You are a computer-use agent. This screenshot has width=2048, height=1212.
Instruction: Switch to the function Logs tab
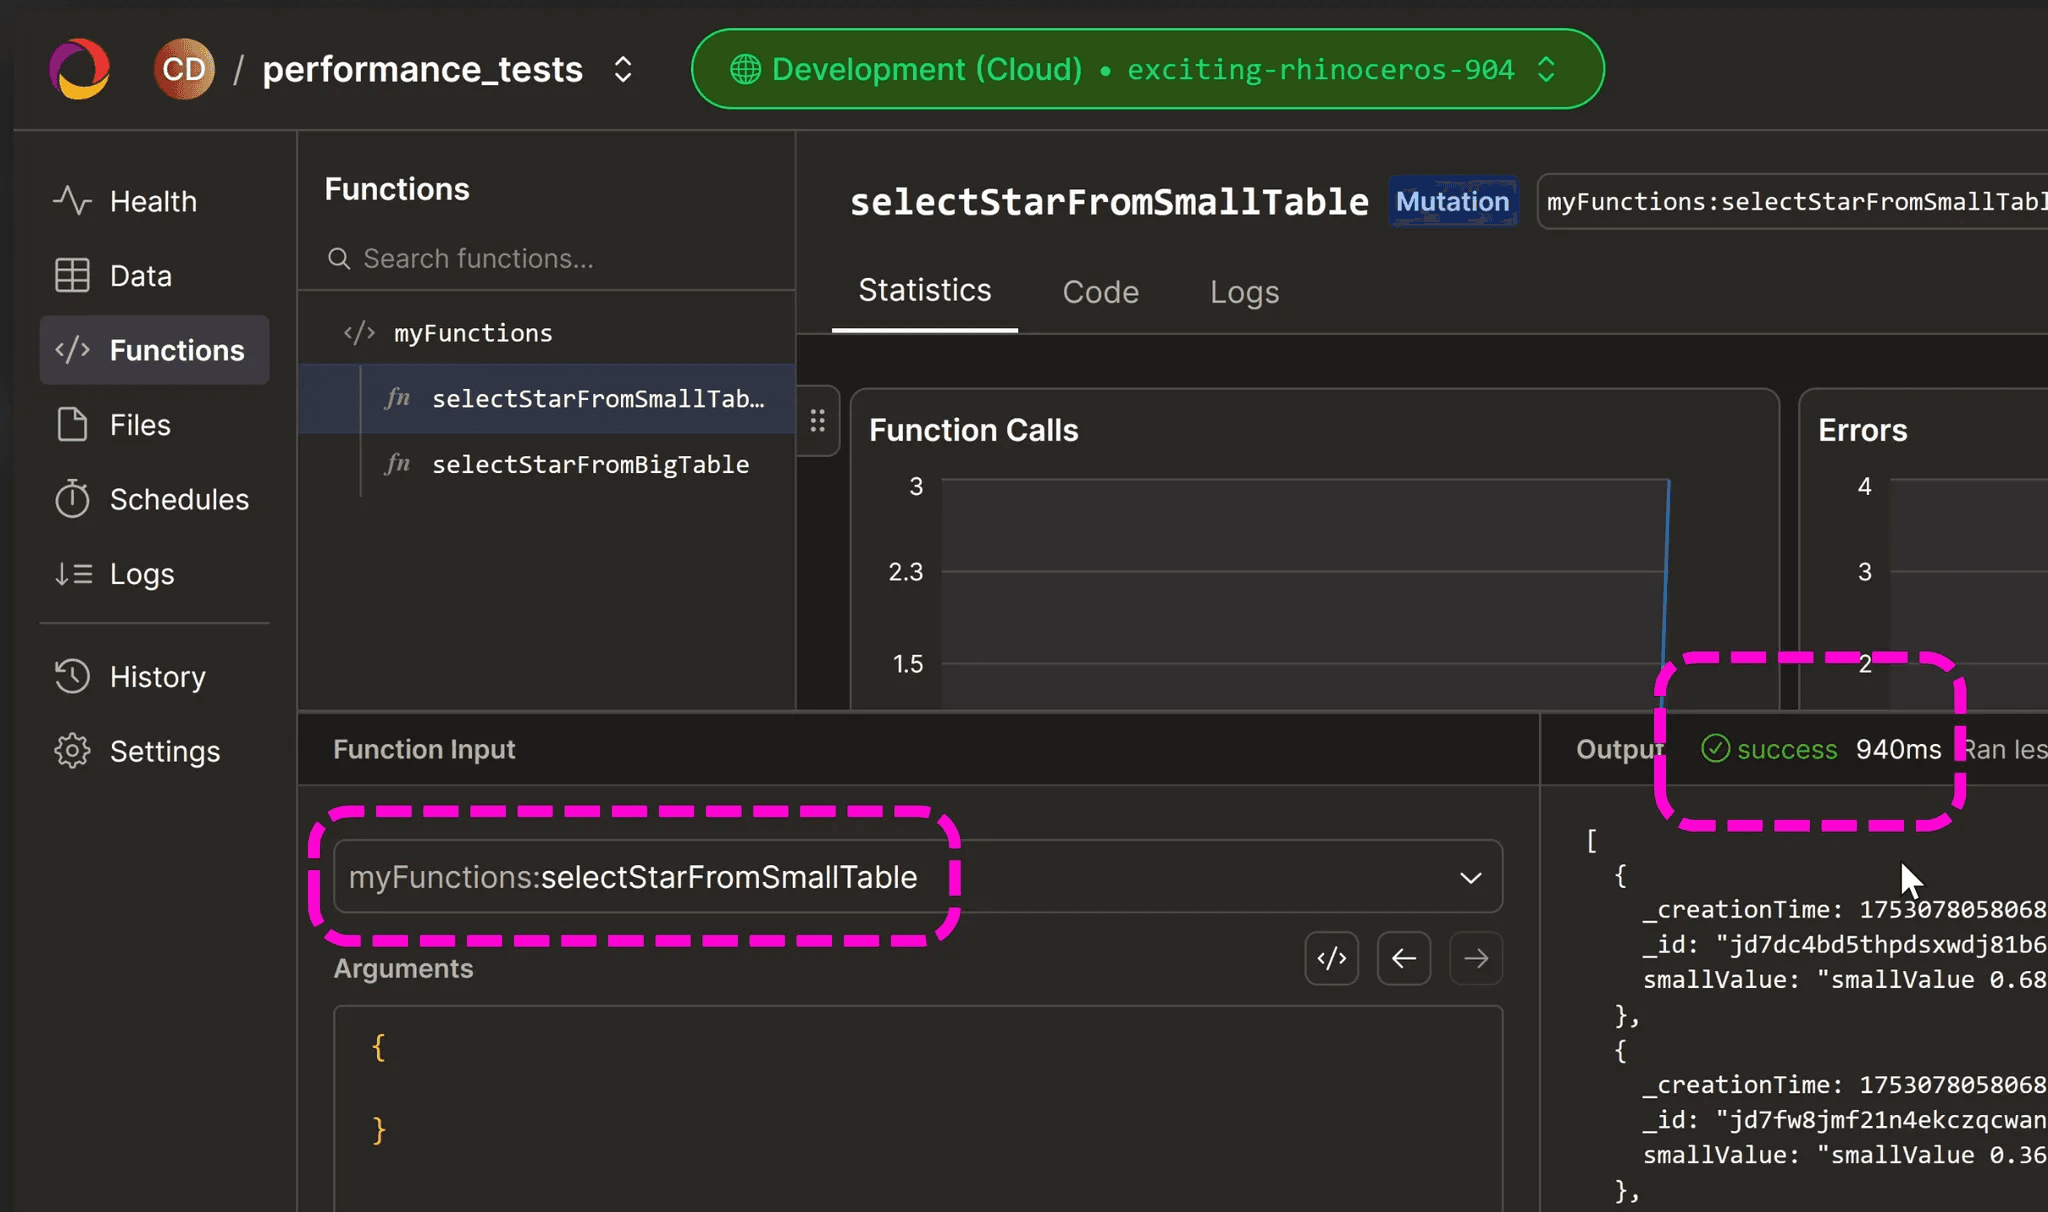tap(1244, 292)
